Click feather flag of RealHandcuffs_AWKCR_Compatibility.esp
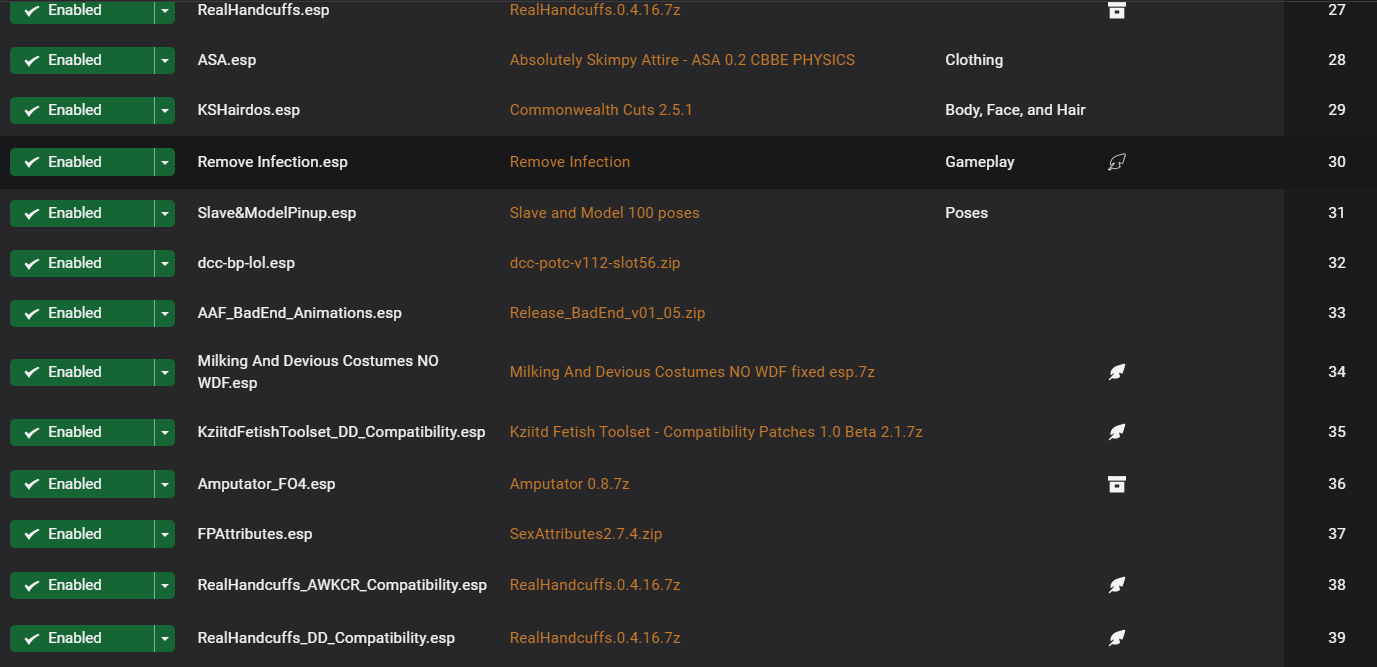The width and height of the screenshot is (1377, 667). click(x=1117, y=585)
